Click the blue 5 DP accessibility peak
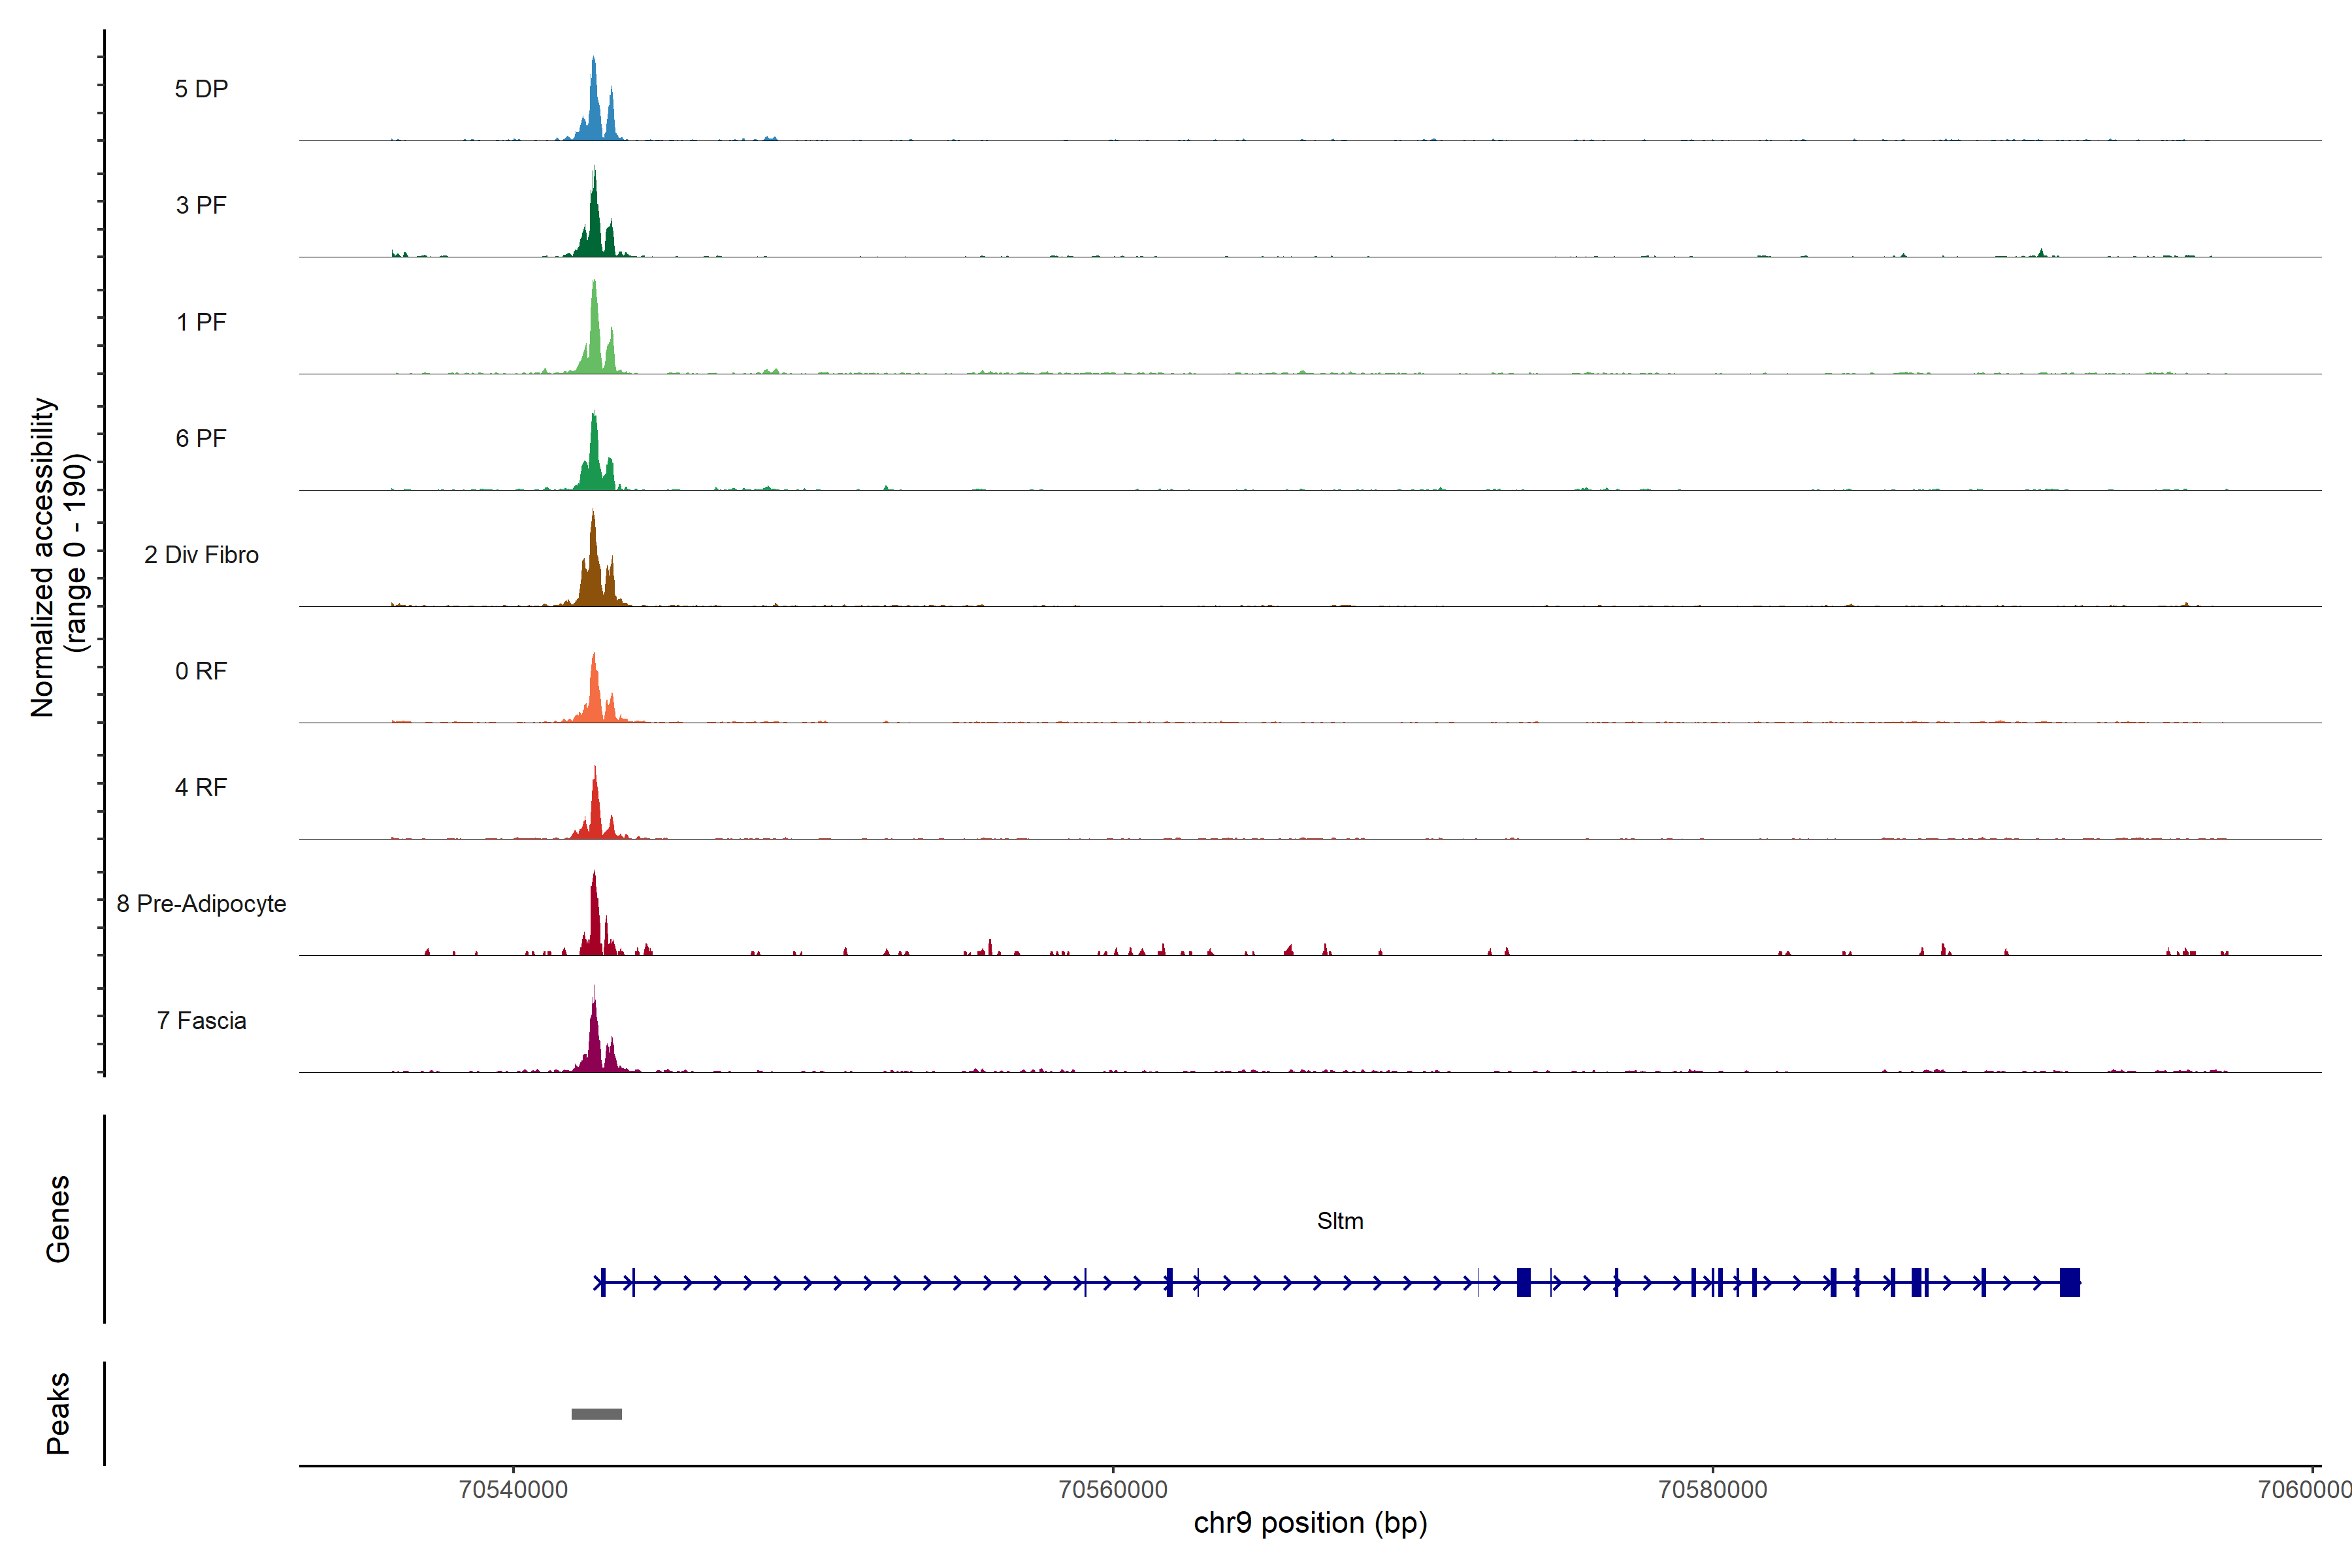The height and width of the screenshot is (1568, 2352). 594,110
